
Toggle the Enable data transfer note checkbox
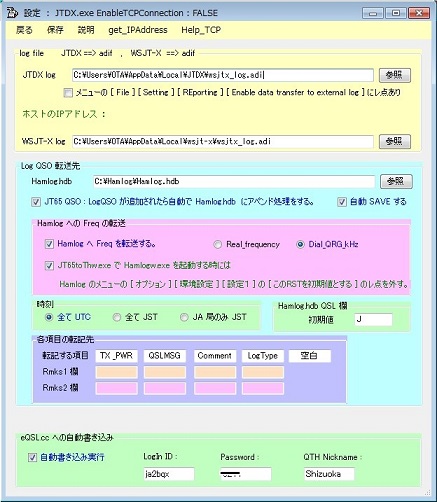pos(68,93)
